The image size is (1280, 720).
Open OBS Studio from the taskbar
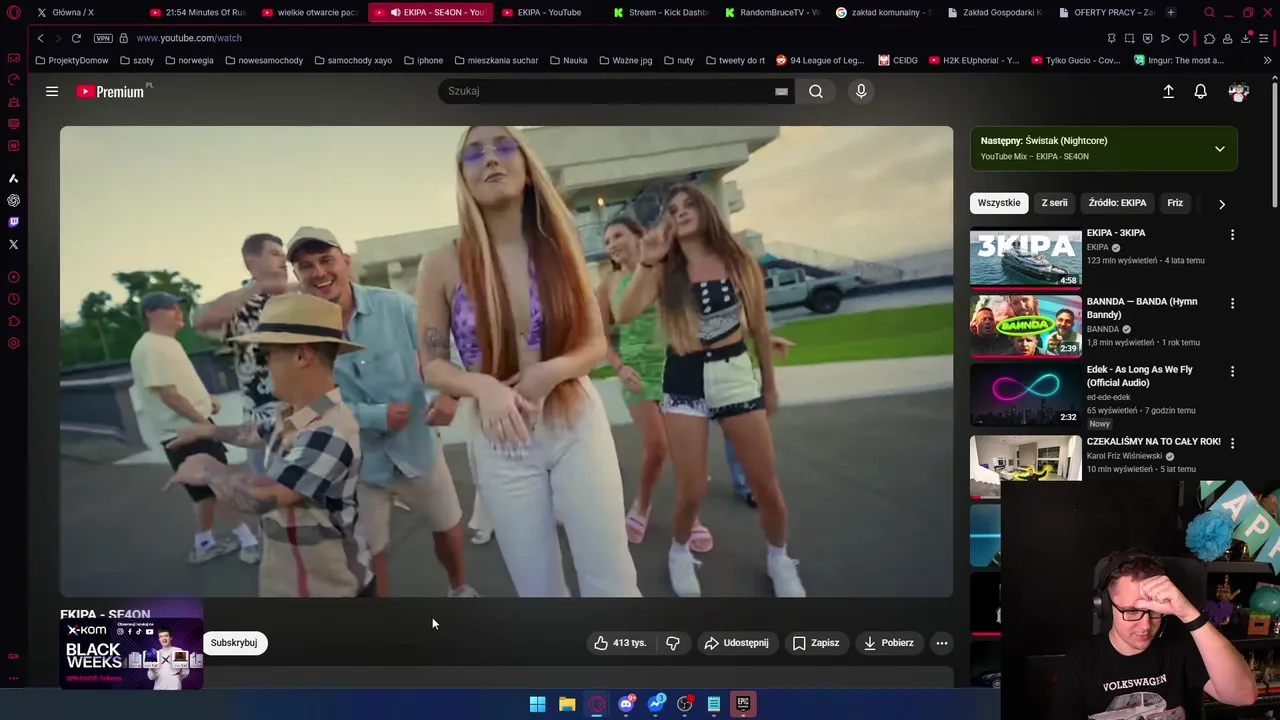pos(684,704)
